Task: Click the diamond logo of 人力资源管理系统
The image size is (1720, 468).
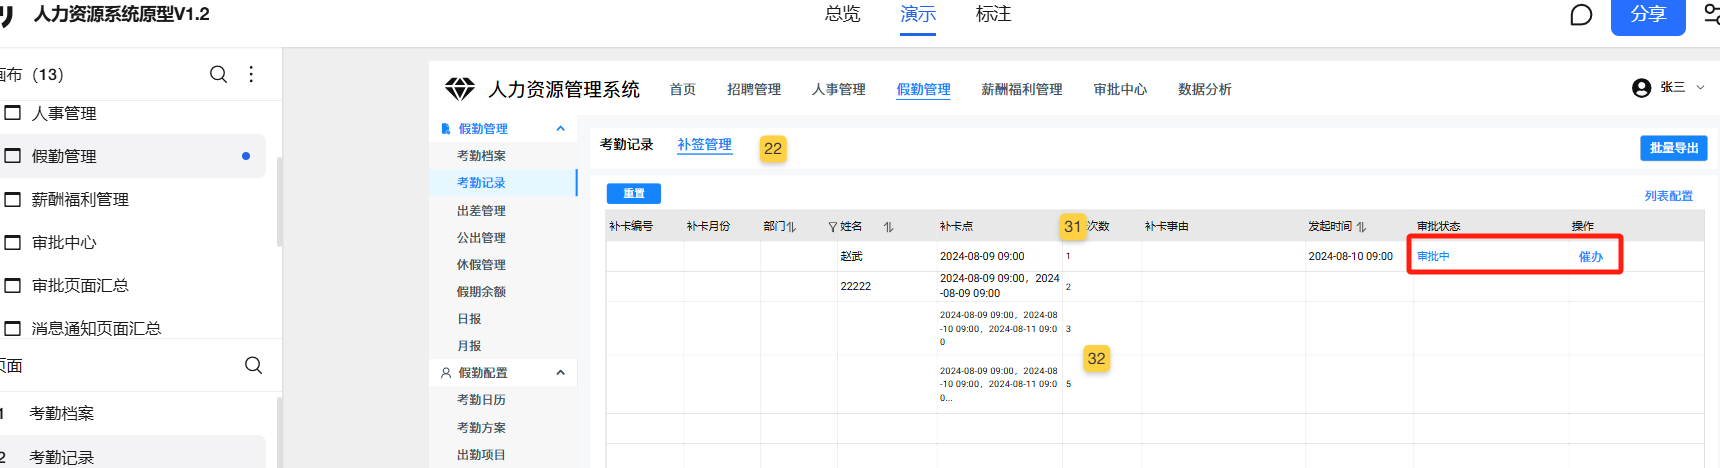Action: point(460,89)
